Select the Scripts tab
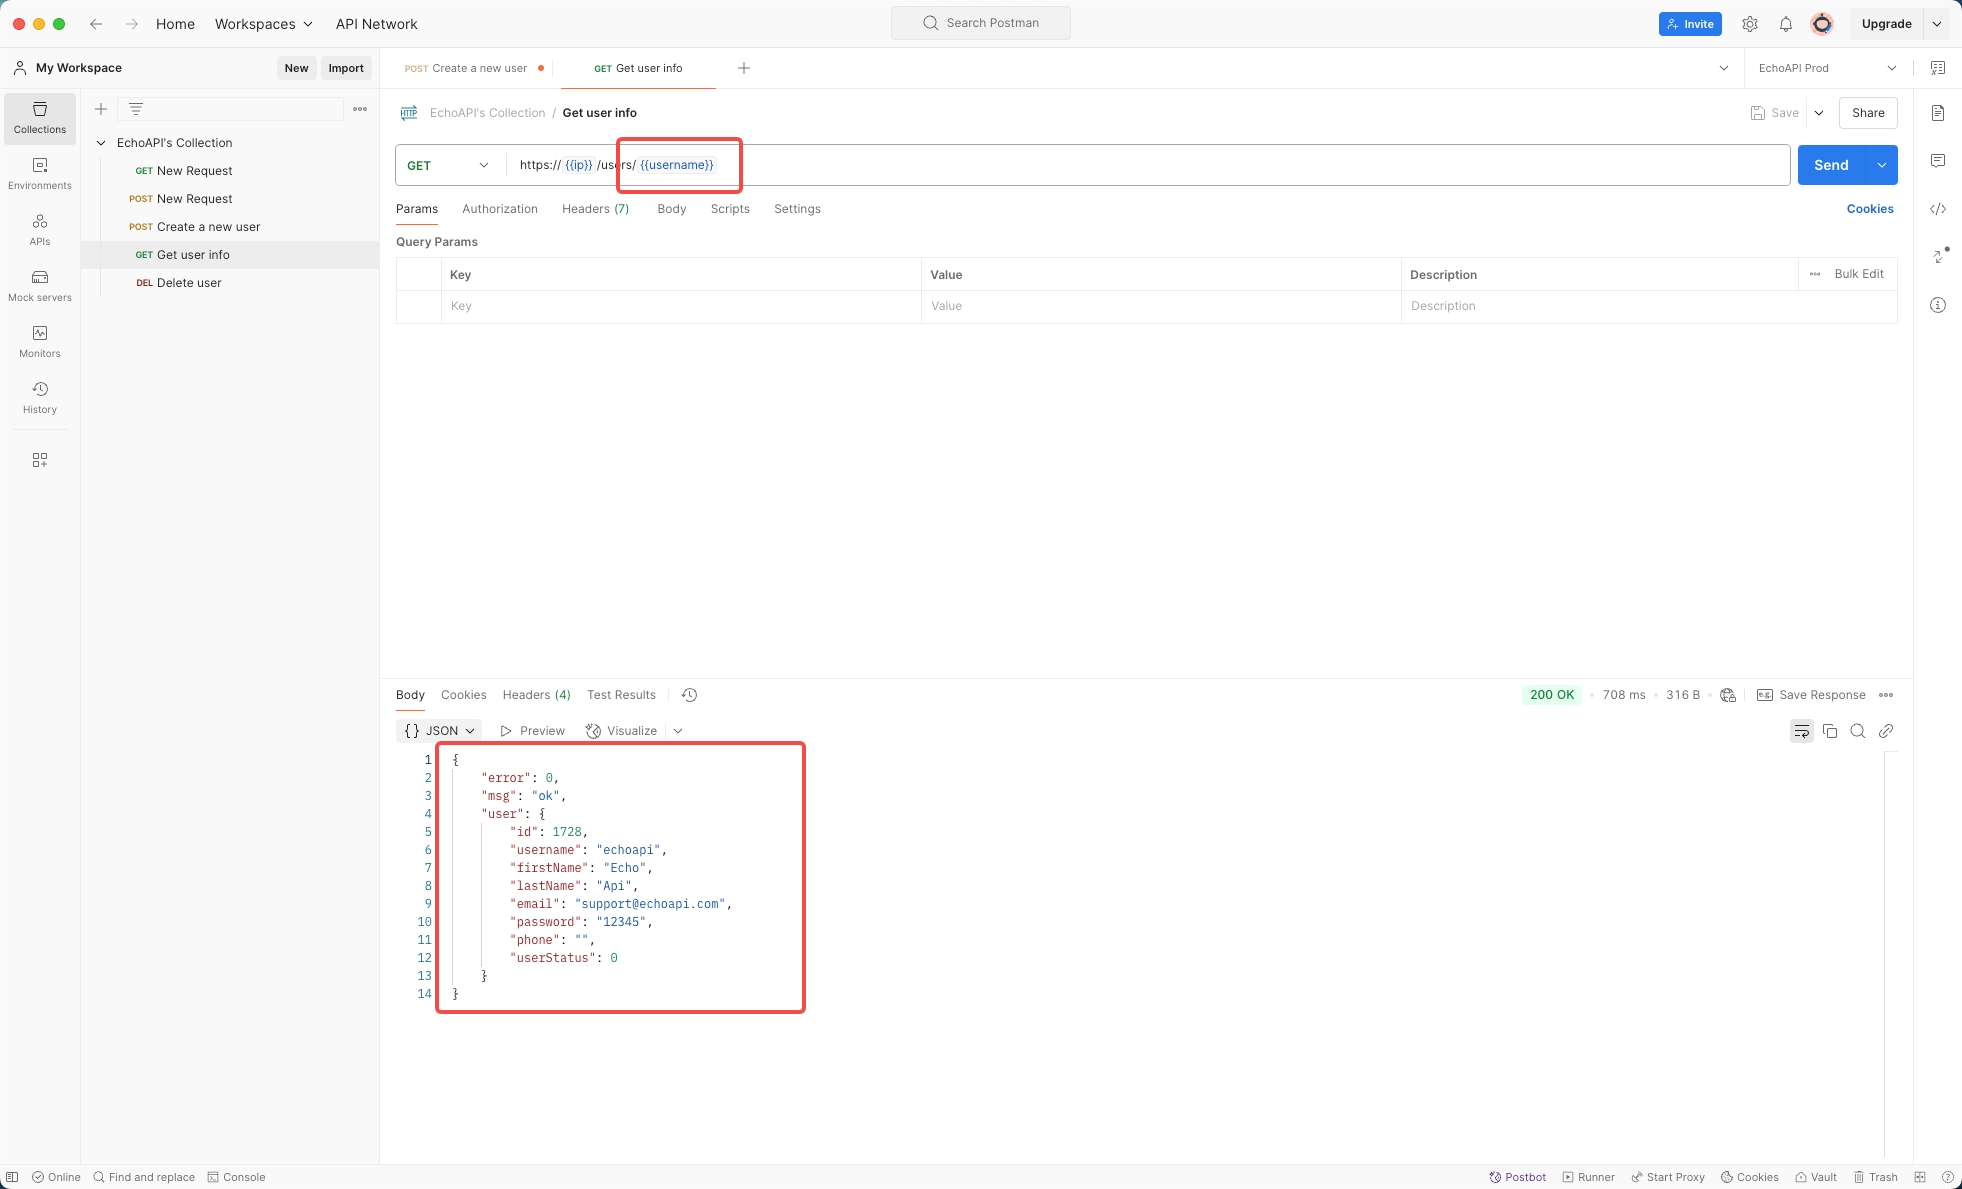This screenshot has height=1189, width=1962. pyautogui.click(x=729, y=209)
